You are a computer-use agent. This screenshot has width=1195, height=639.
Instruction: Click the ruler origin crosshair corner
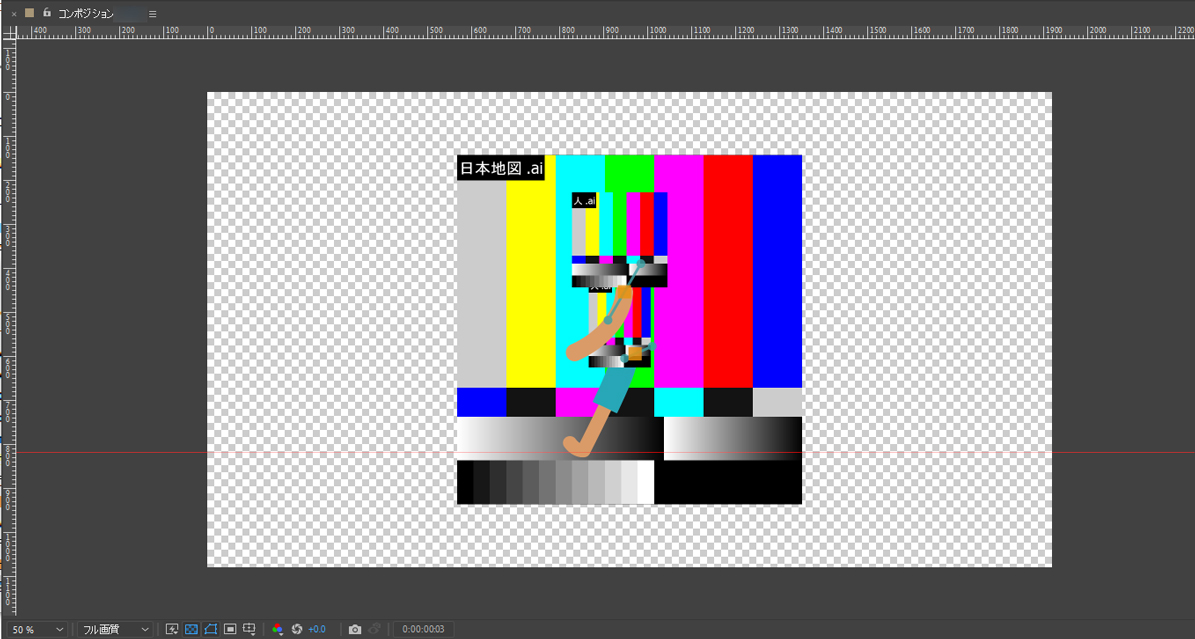(9, 33)
